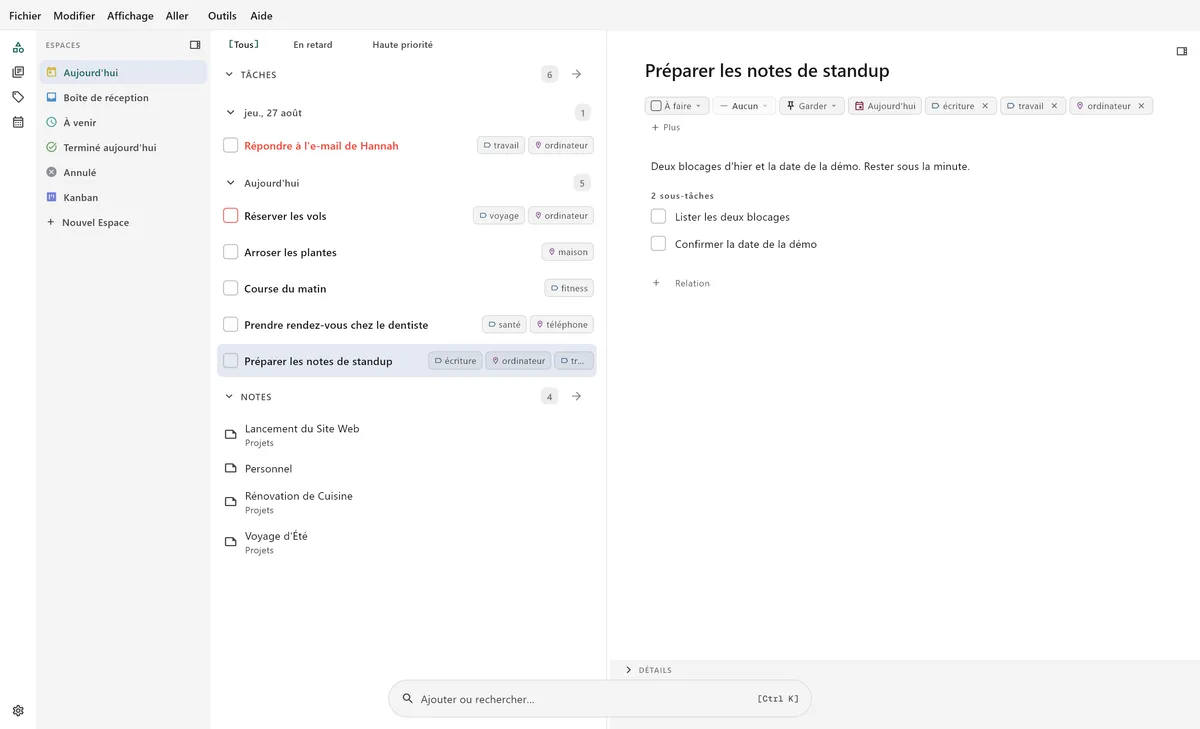The width and height of the screenshot is (1200, 729).
Task: Open the calendar icon in left rail
Action: pos(18,122)
